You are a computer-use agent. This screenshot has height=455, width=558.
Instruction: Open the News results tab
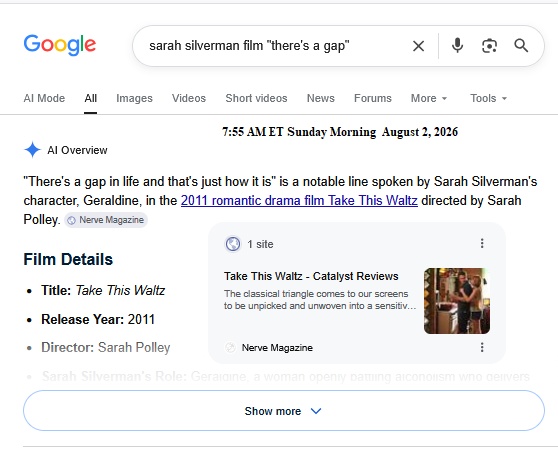tap(321, 98)
